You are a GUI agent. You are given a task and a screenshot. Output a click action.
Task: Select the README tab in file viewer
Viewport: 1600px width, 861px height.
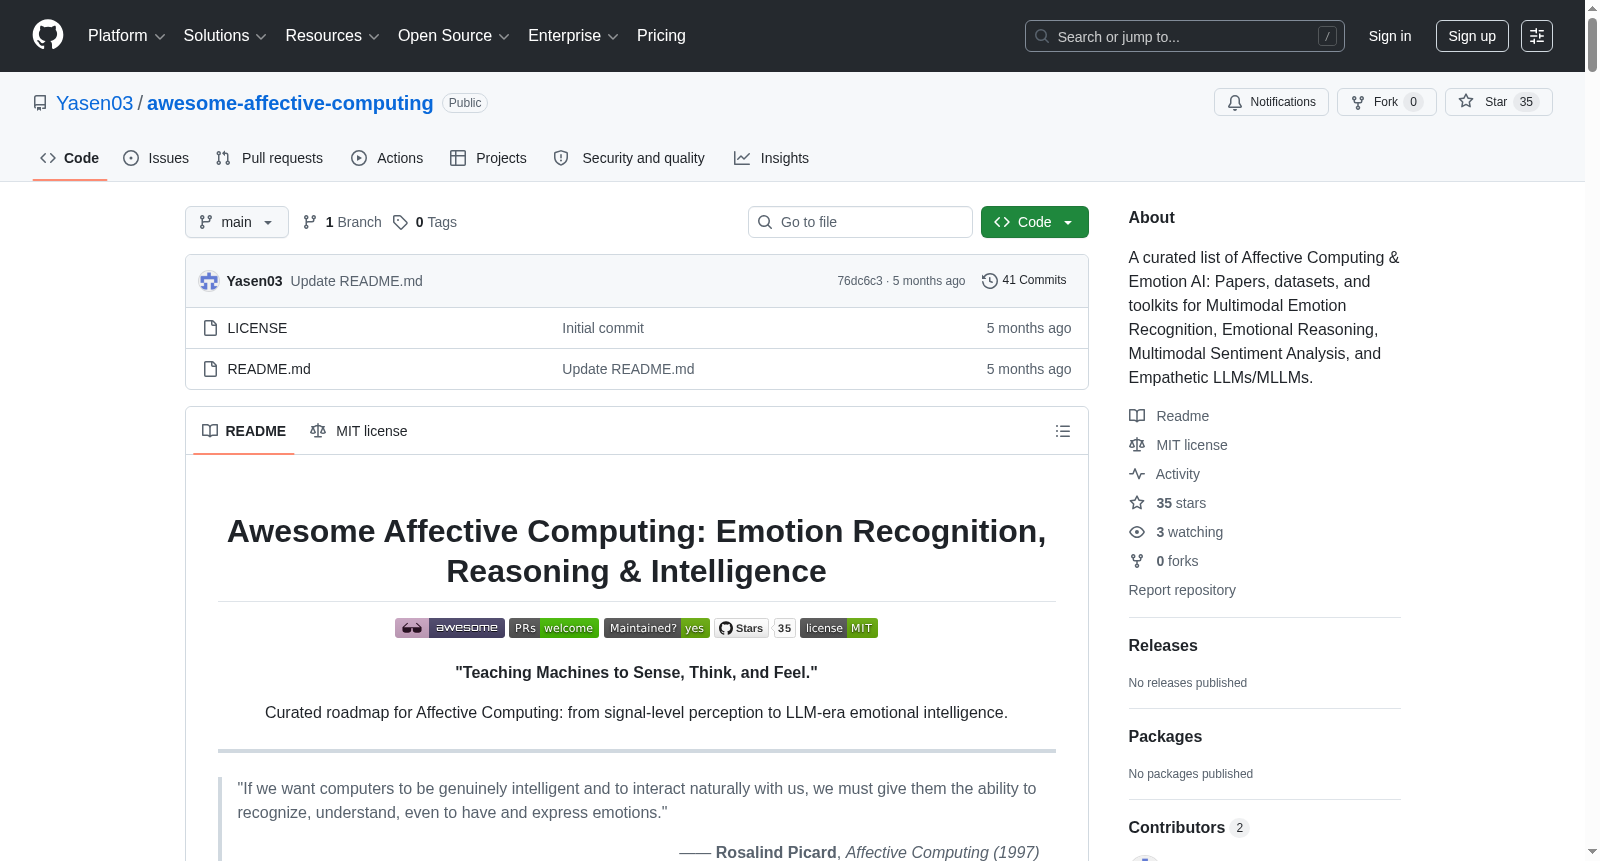click(x=244, y=431)
